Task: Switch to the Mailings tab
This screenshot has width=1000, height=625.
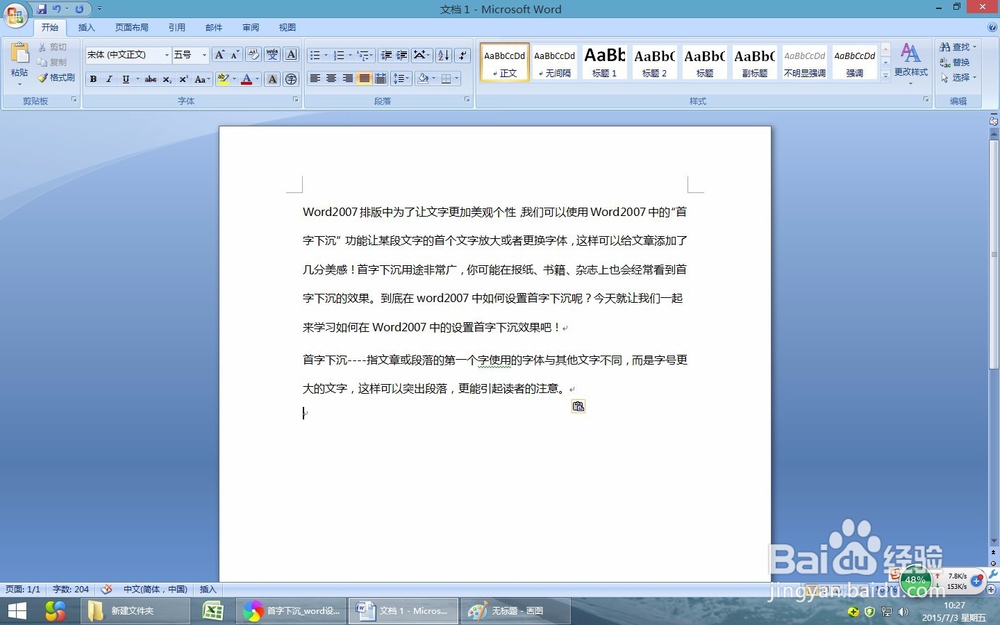Action: (214, 27)
